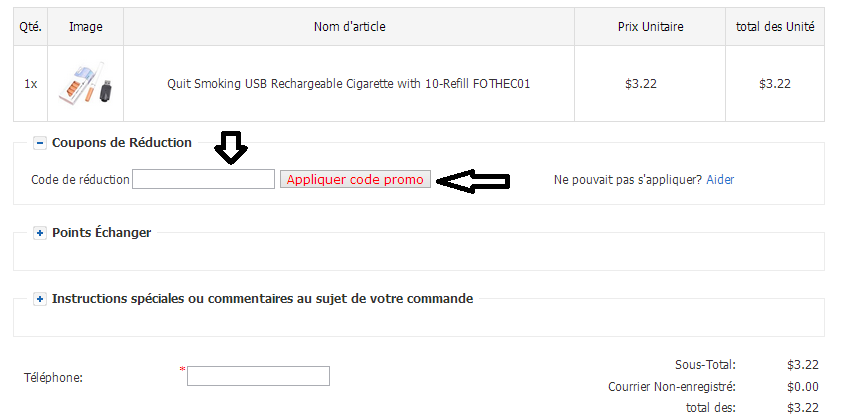Select the Quit Smoking USB Rechargeable Cigarette name

[x=349, y=84]
